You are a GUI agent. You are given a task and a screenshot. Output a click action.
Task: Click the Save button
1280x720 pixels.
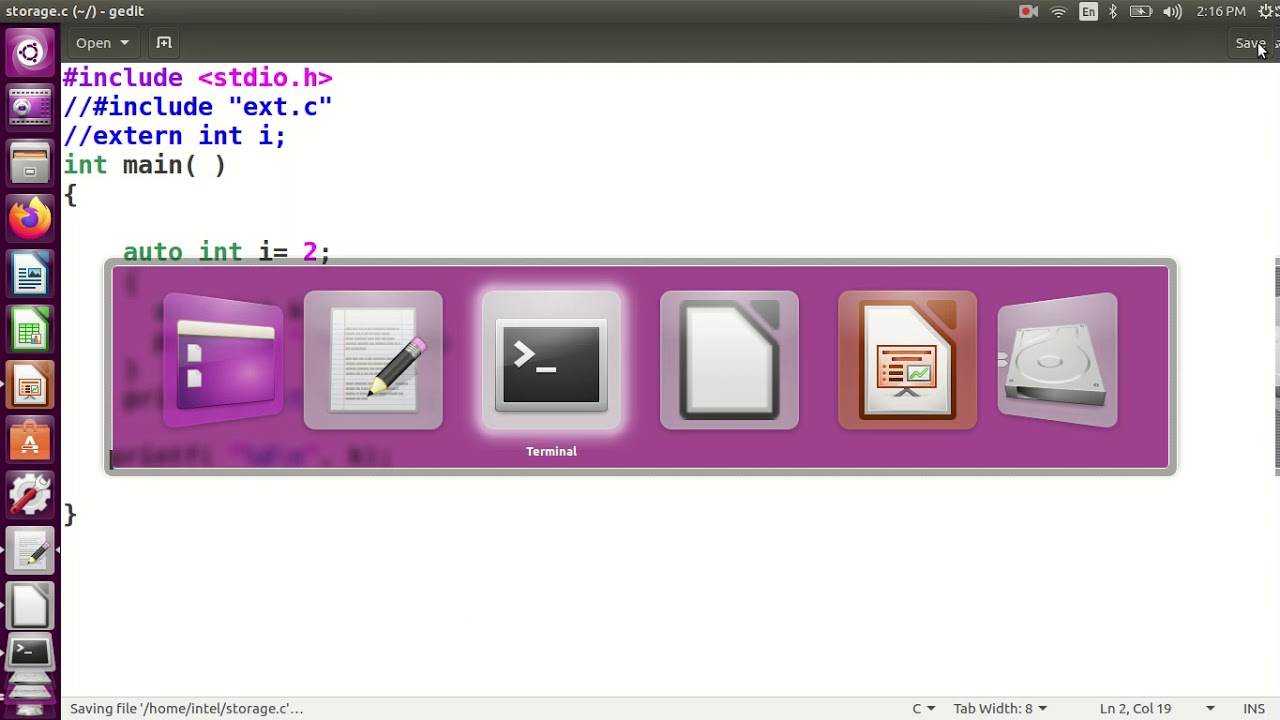1251,43
